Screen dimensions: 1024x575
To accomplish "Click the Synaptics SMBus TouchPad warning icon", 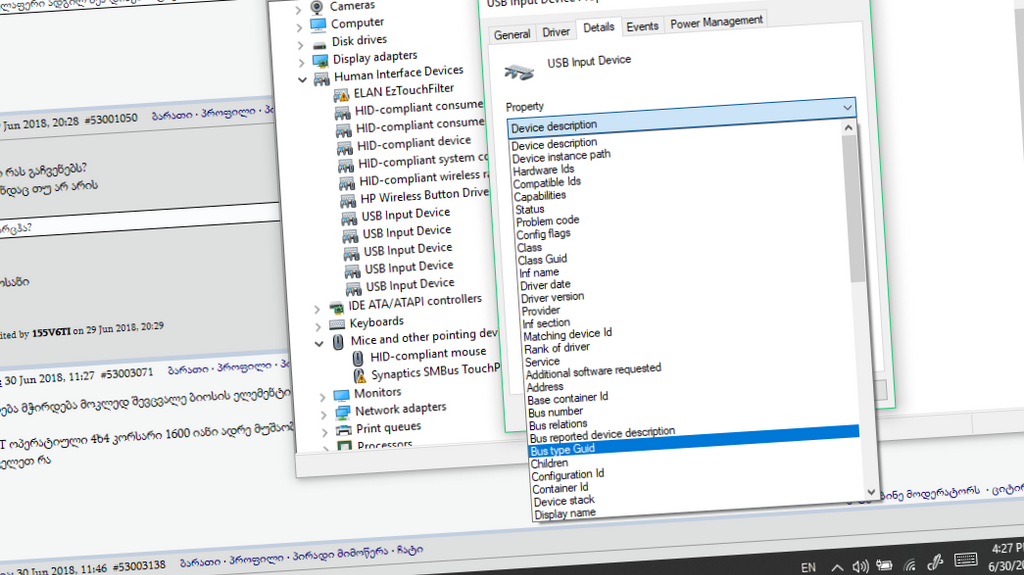I will [360, 376].
